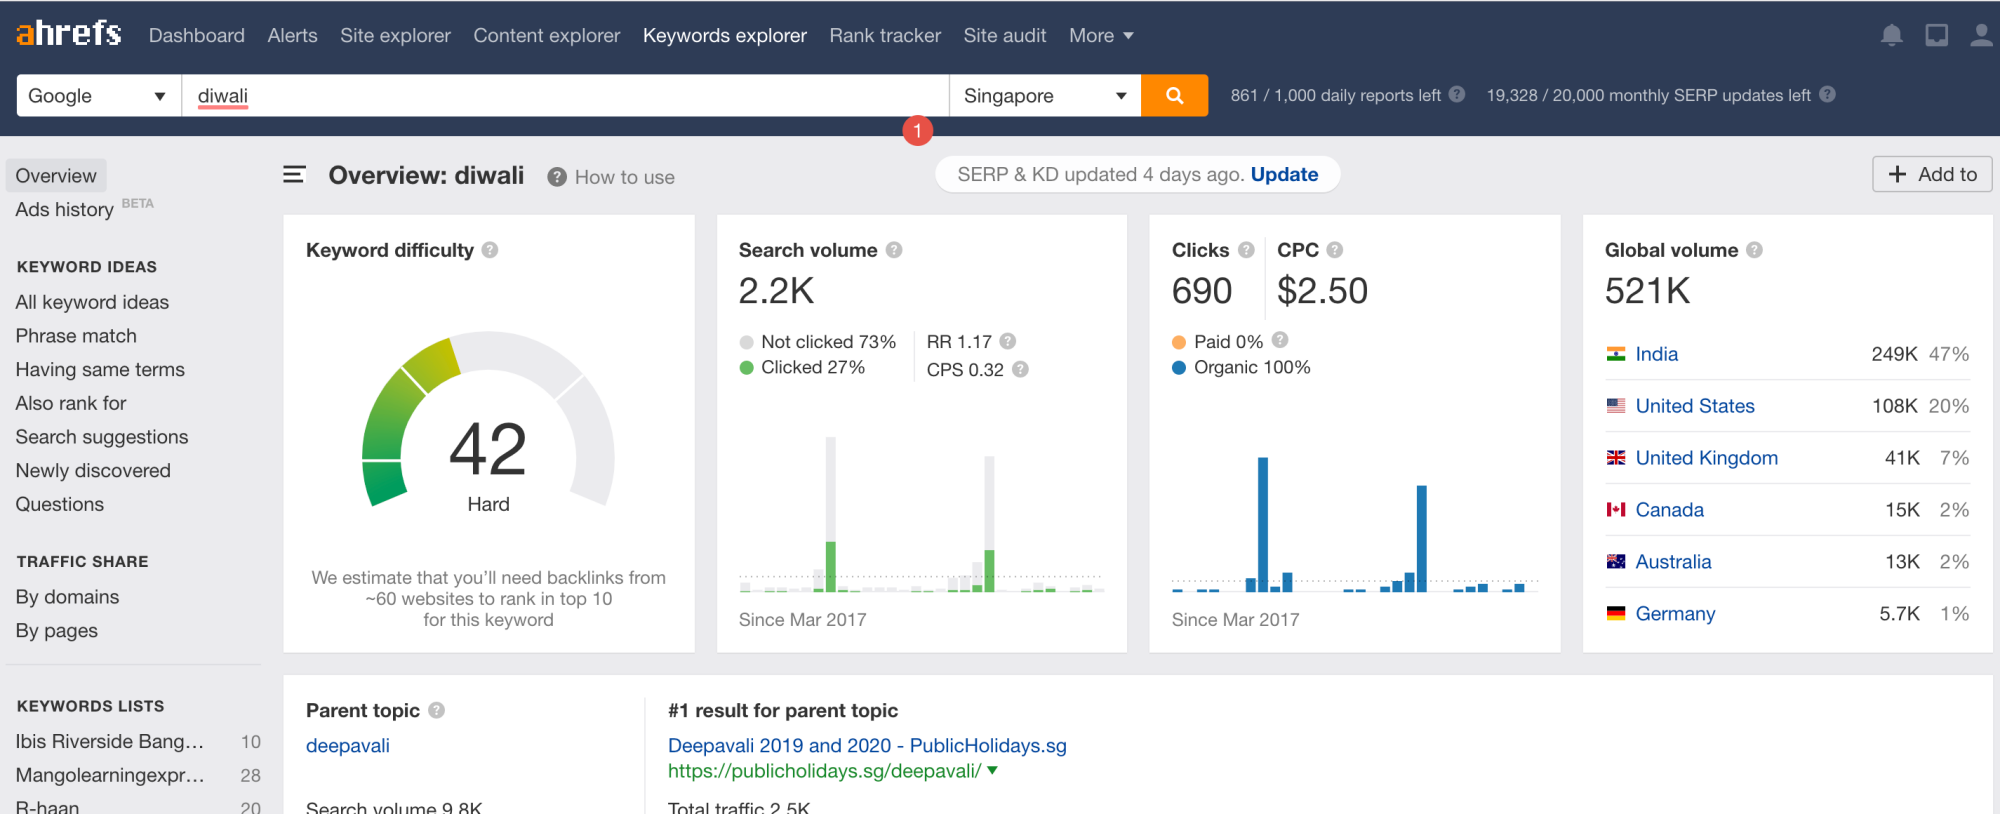
Task: Open Rank tracker
Action: click(885, 35)
